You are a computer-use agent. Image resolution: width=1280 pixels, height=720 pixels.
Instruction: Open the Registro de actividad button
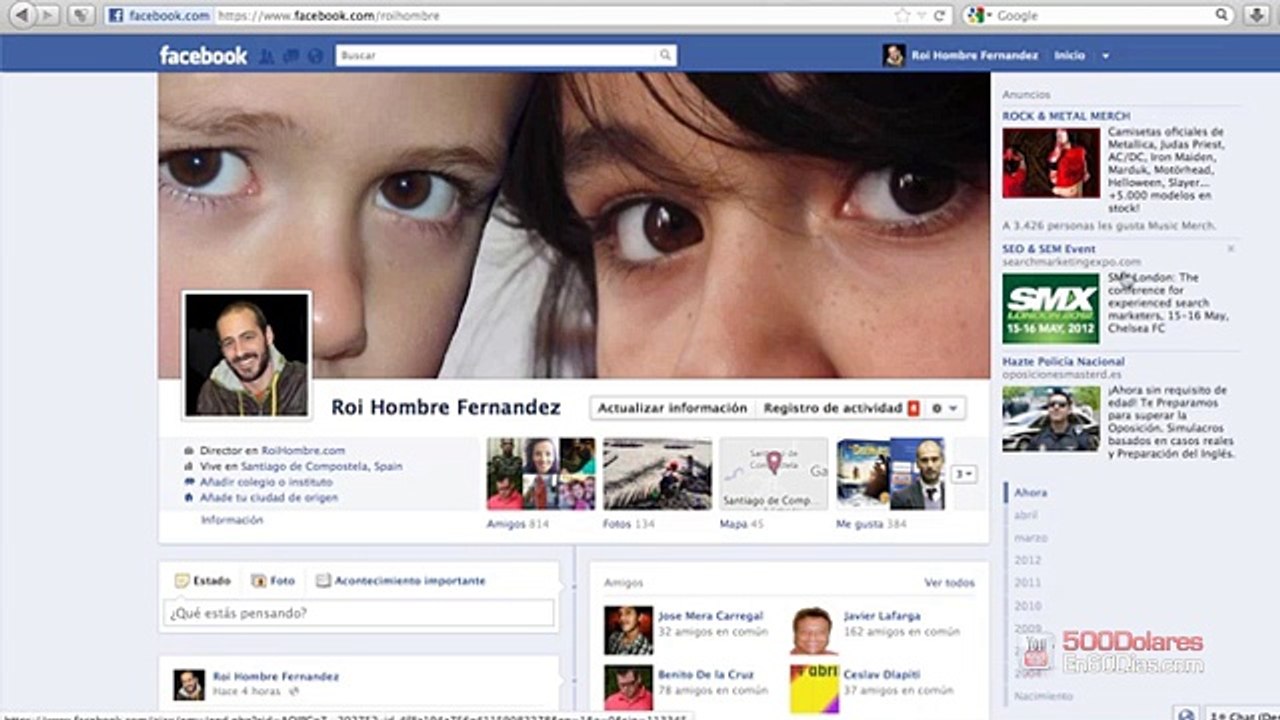click(x=840, y=408)
